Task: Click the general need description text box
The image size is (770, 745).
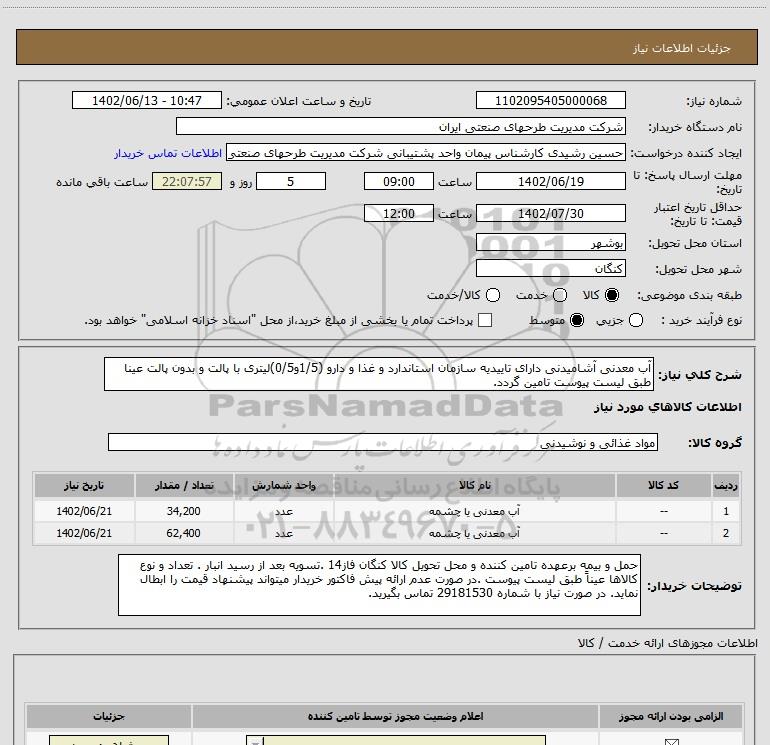Action: (379, 374)
